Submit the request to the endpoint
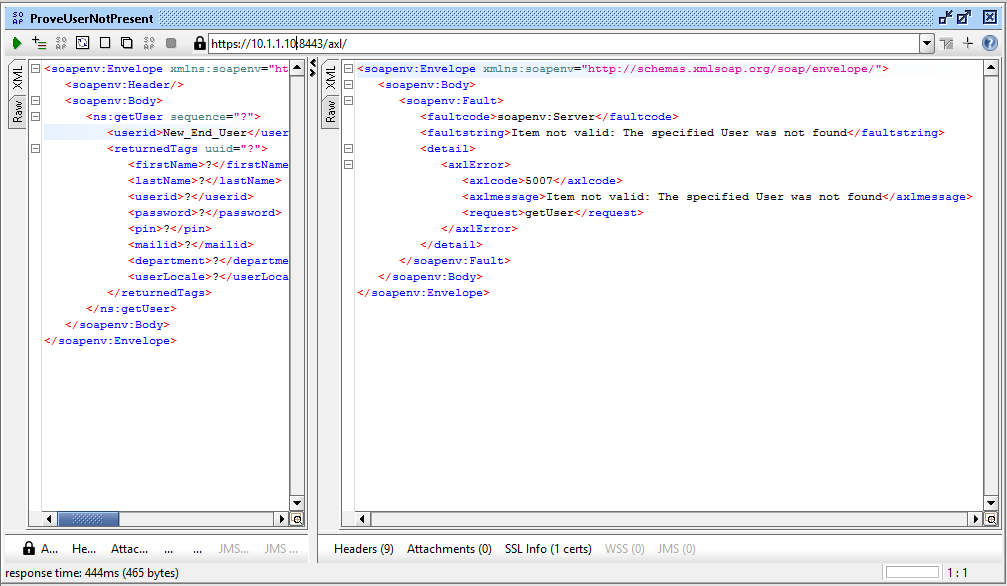This screenshot has width=1007, height=586. [16, 43]
